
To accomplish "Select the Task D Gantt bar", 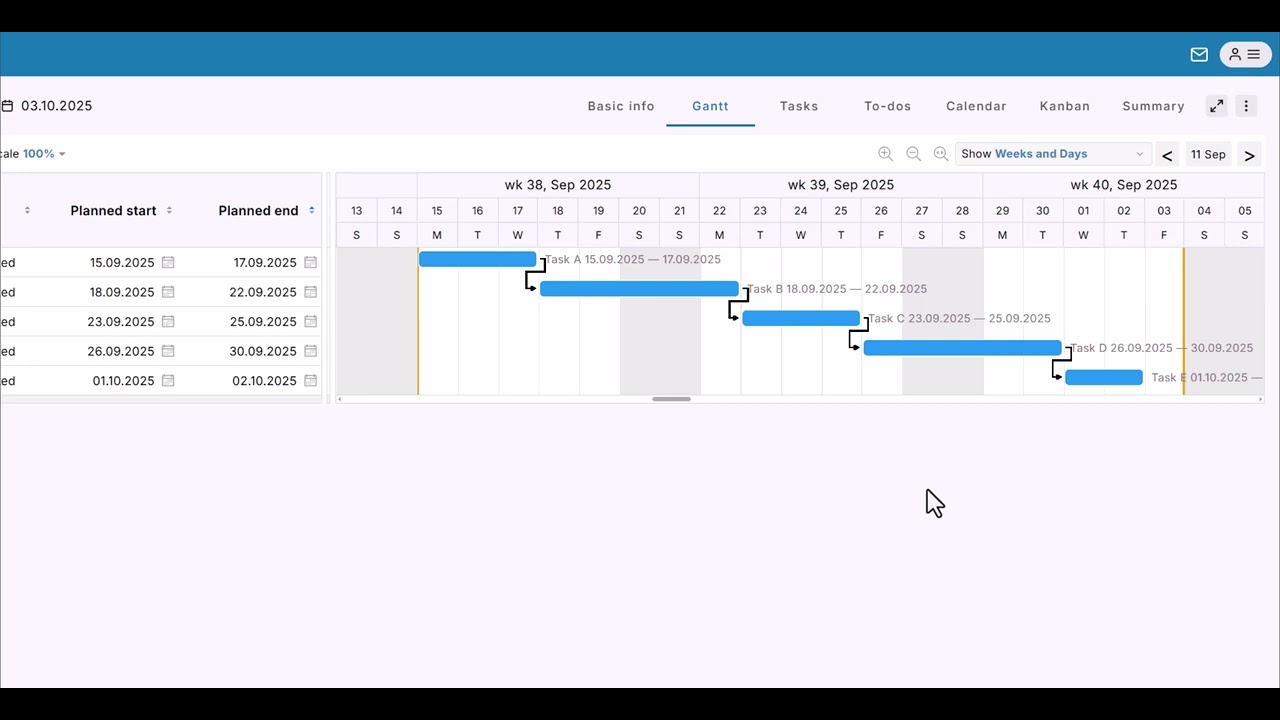I will (962, 348).
